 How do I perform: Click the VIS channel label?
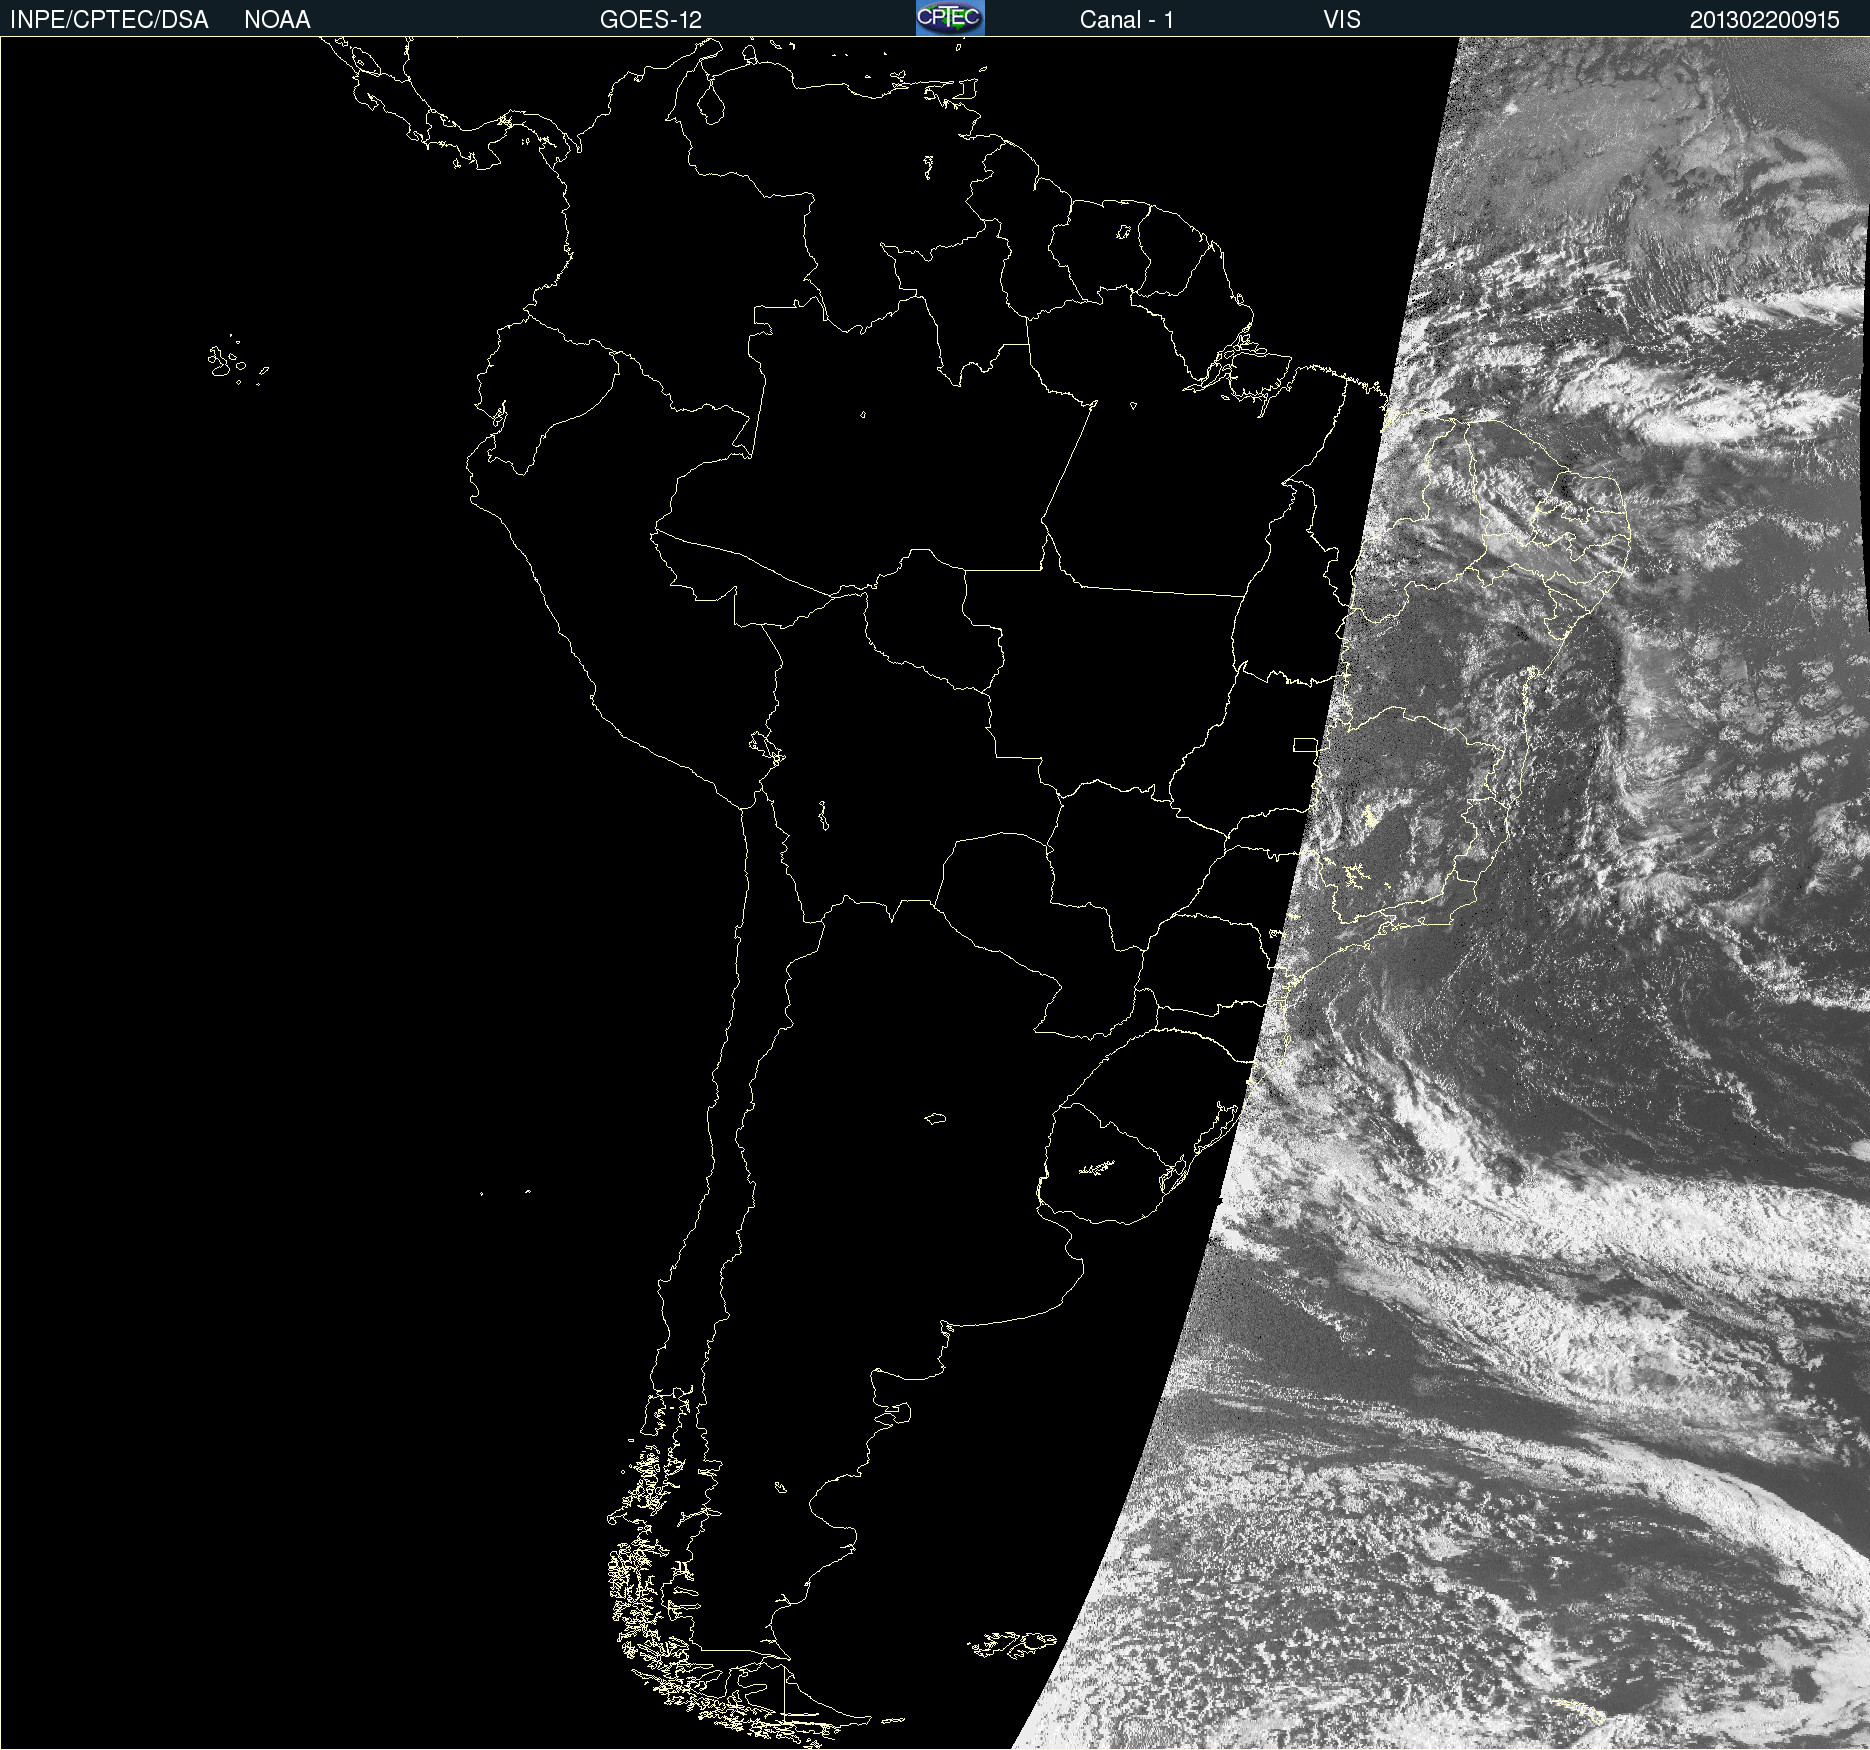tap(1342, 20)
